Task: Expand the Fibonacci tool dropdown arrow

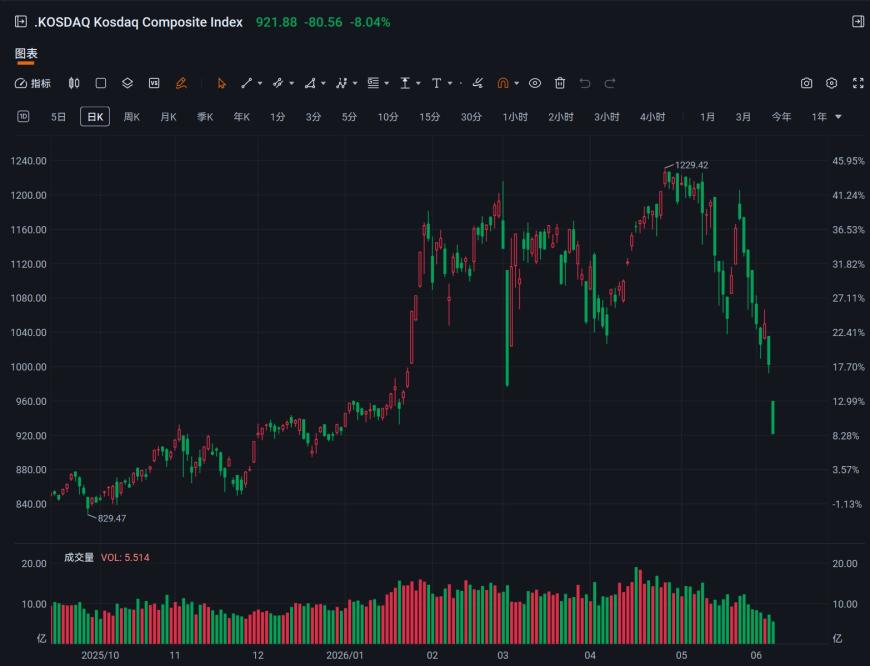Action: 386,83
